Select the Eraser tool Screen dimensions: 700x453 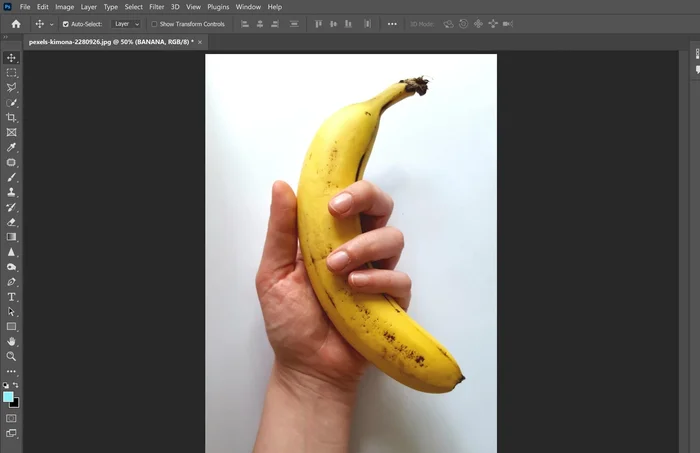click(12, 222)
